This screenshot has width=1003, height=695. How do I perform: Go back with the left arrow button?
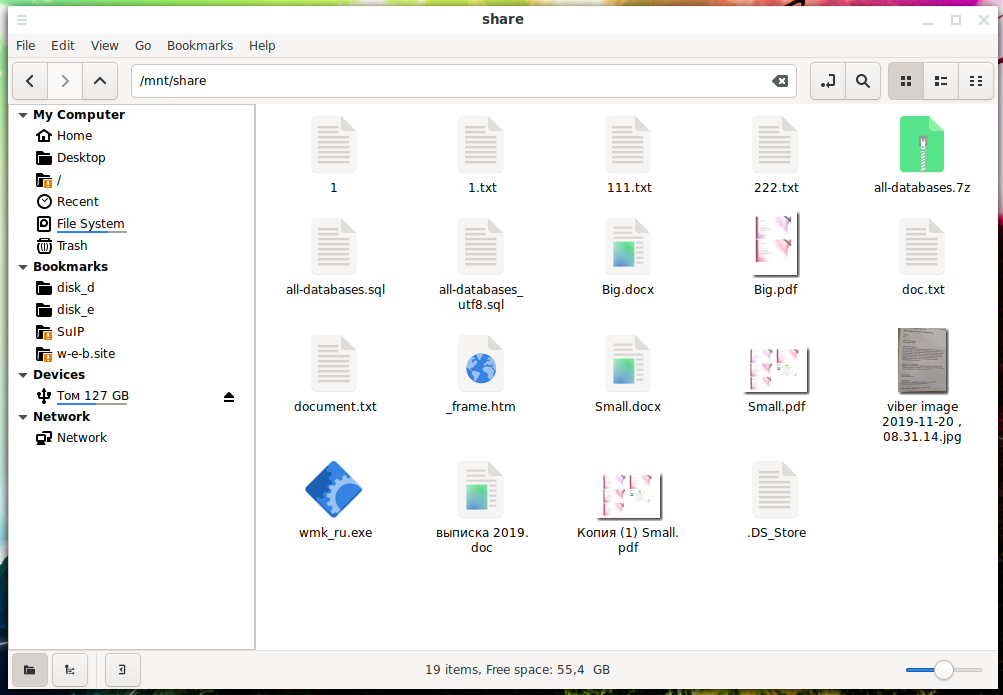point(30,81)
